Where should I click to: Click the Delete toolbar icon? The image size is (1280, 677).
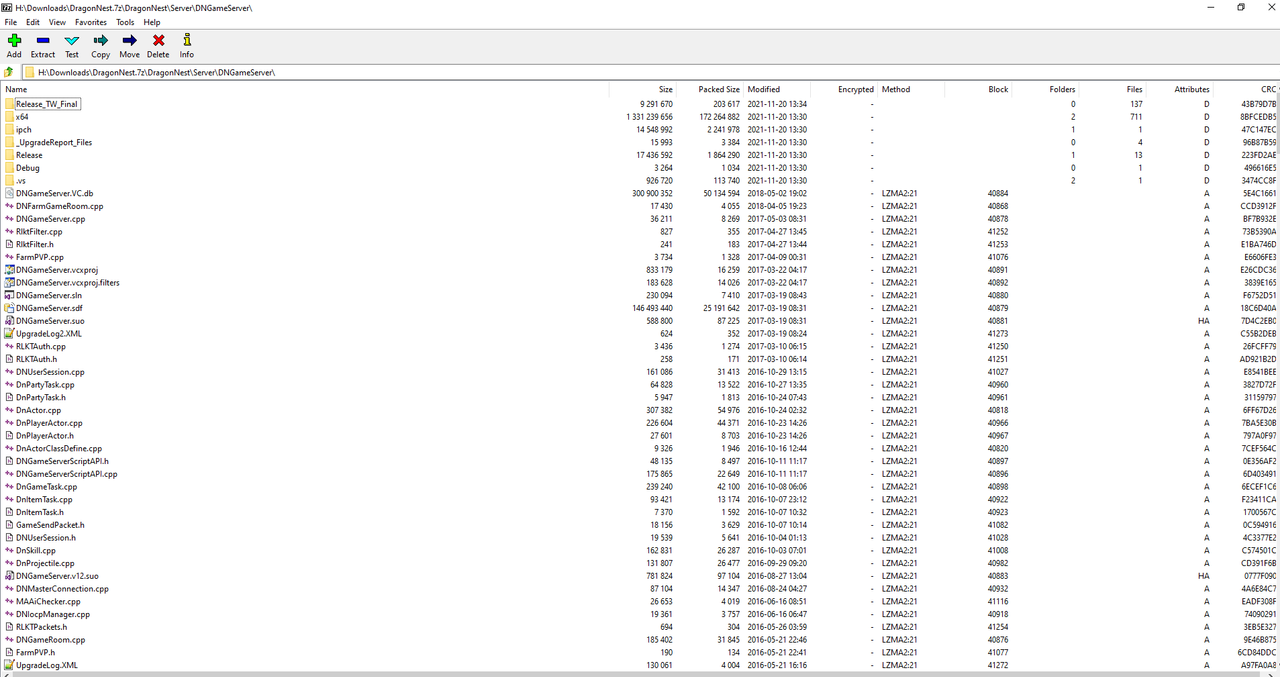158,40
